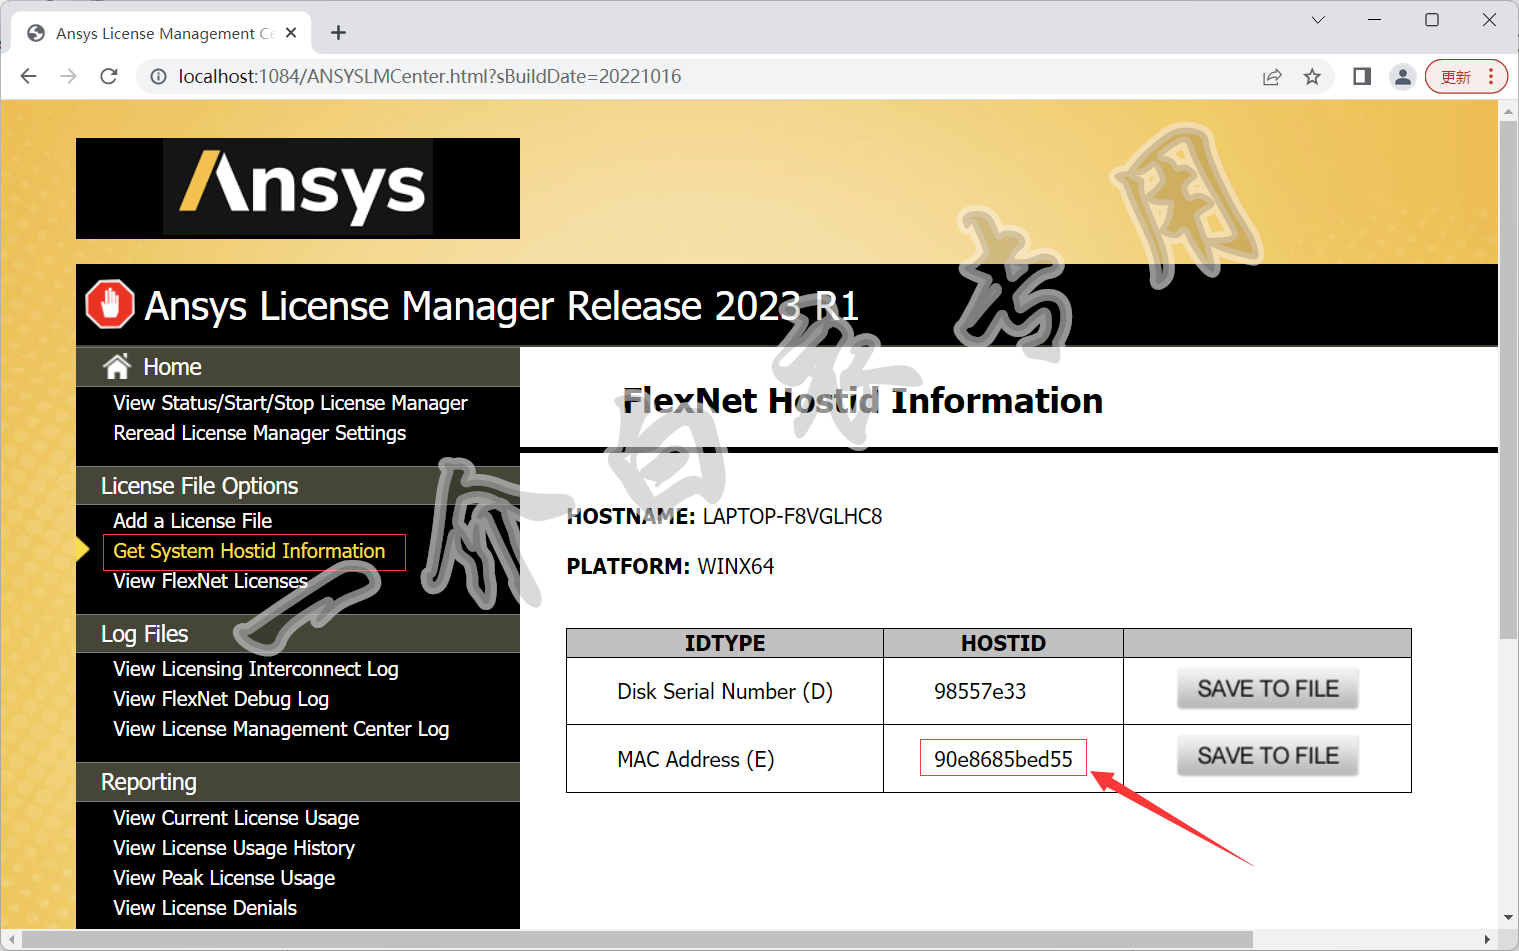1519x951 pixels.
Task: Click the vertical scrollbar thumb
Action: [1508, 380]
